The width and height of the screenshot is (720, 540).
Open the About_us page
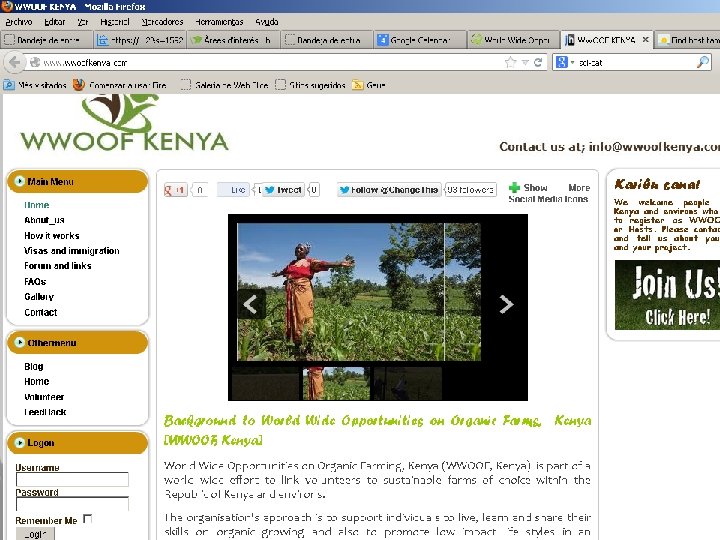point(44,220)
